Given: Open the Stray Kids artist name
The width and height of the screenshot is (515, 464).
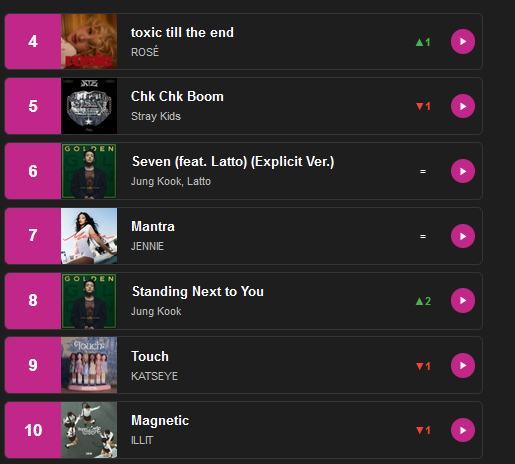Looking at the screenshot, I should (156, 116).
